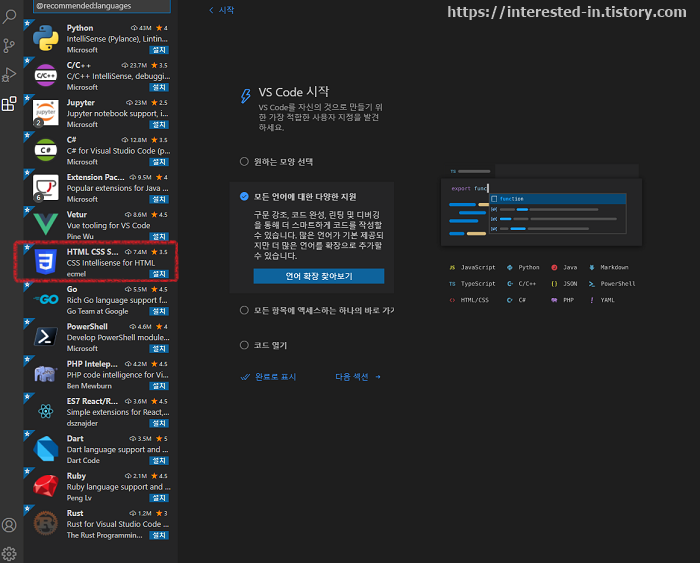700x563 pixels.
Task: Click the Python extension title text
Action: [x=80, y=28]
